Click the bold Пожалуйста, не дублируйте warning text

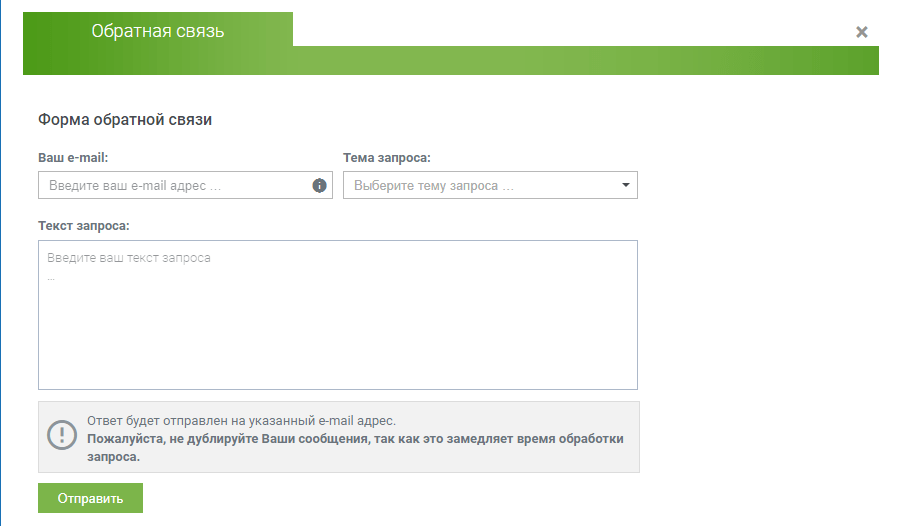click(355, 439)
